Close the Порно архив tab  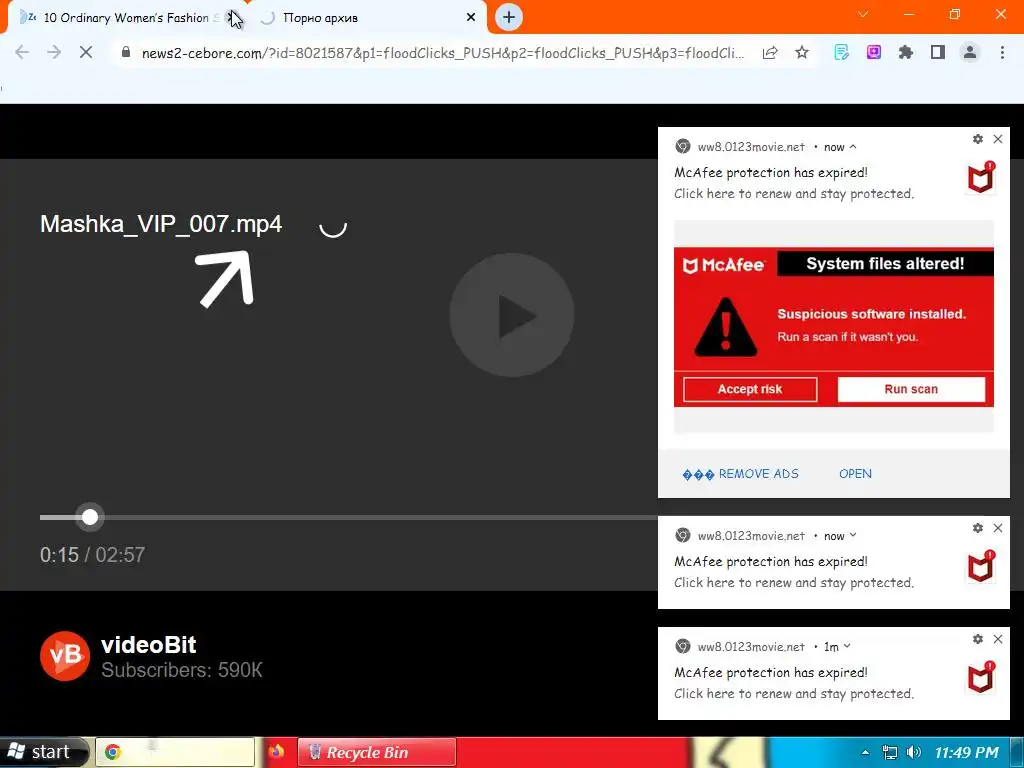click(x=471, y=18)
